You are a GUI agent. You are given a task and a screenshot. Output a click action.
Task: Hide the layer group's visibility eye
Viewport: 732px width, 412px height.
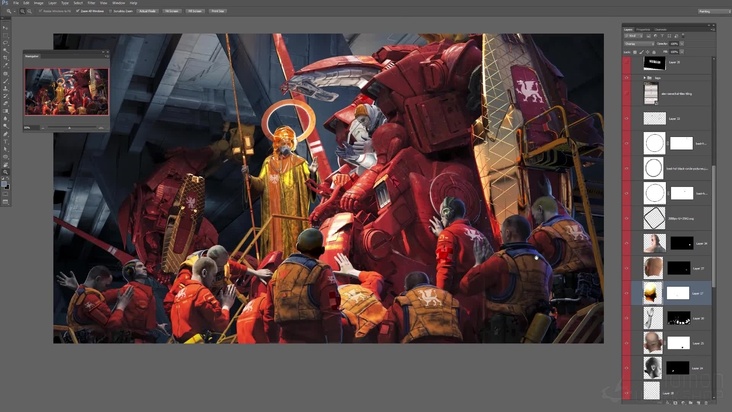[x=626, y=77]
